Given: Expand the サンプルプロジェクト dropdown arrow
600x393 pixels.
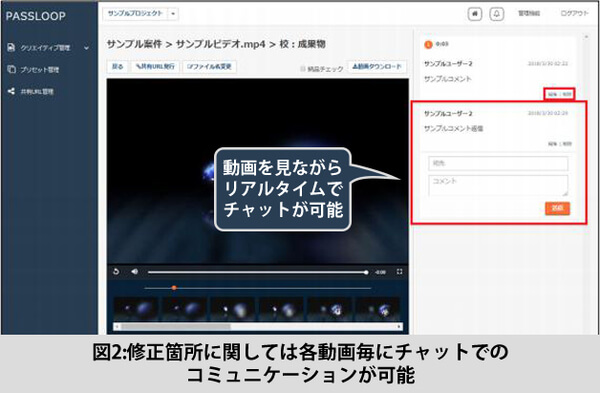Looking at the screenshot, I should (173, 14).
